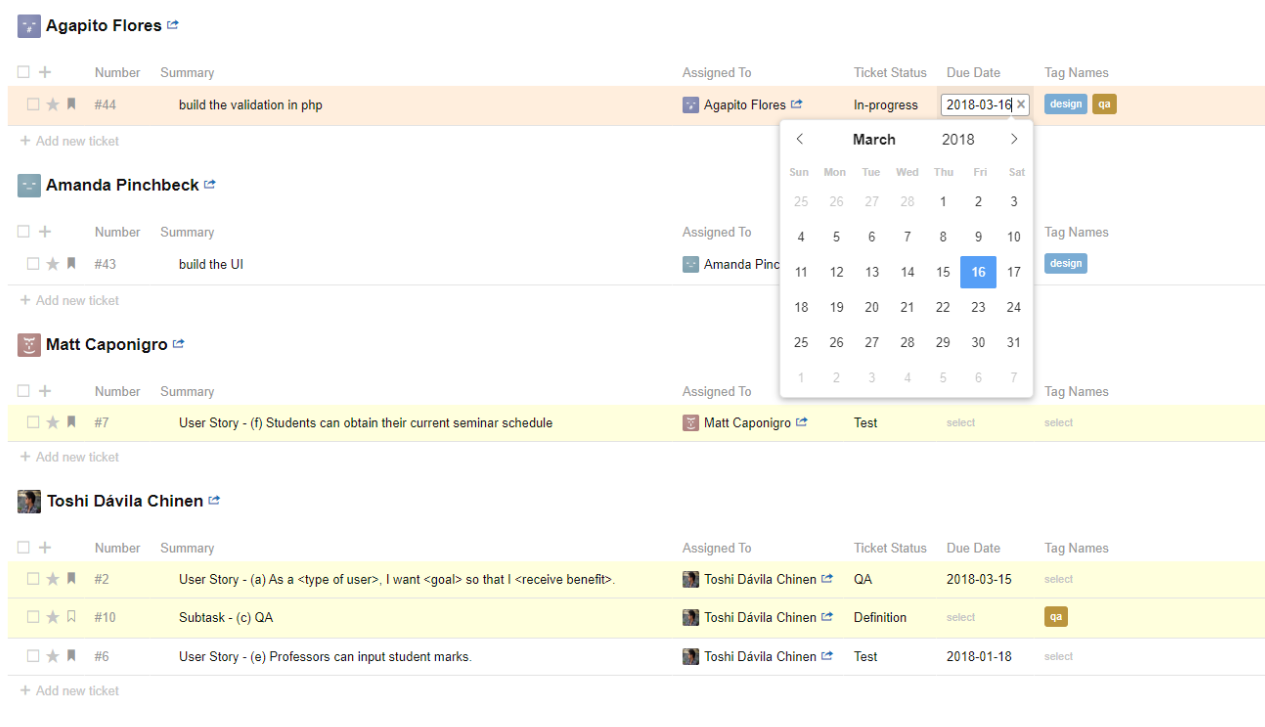
Task: Click plus icon in Matt Caponigro table header
Action: pos(45,391)
